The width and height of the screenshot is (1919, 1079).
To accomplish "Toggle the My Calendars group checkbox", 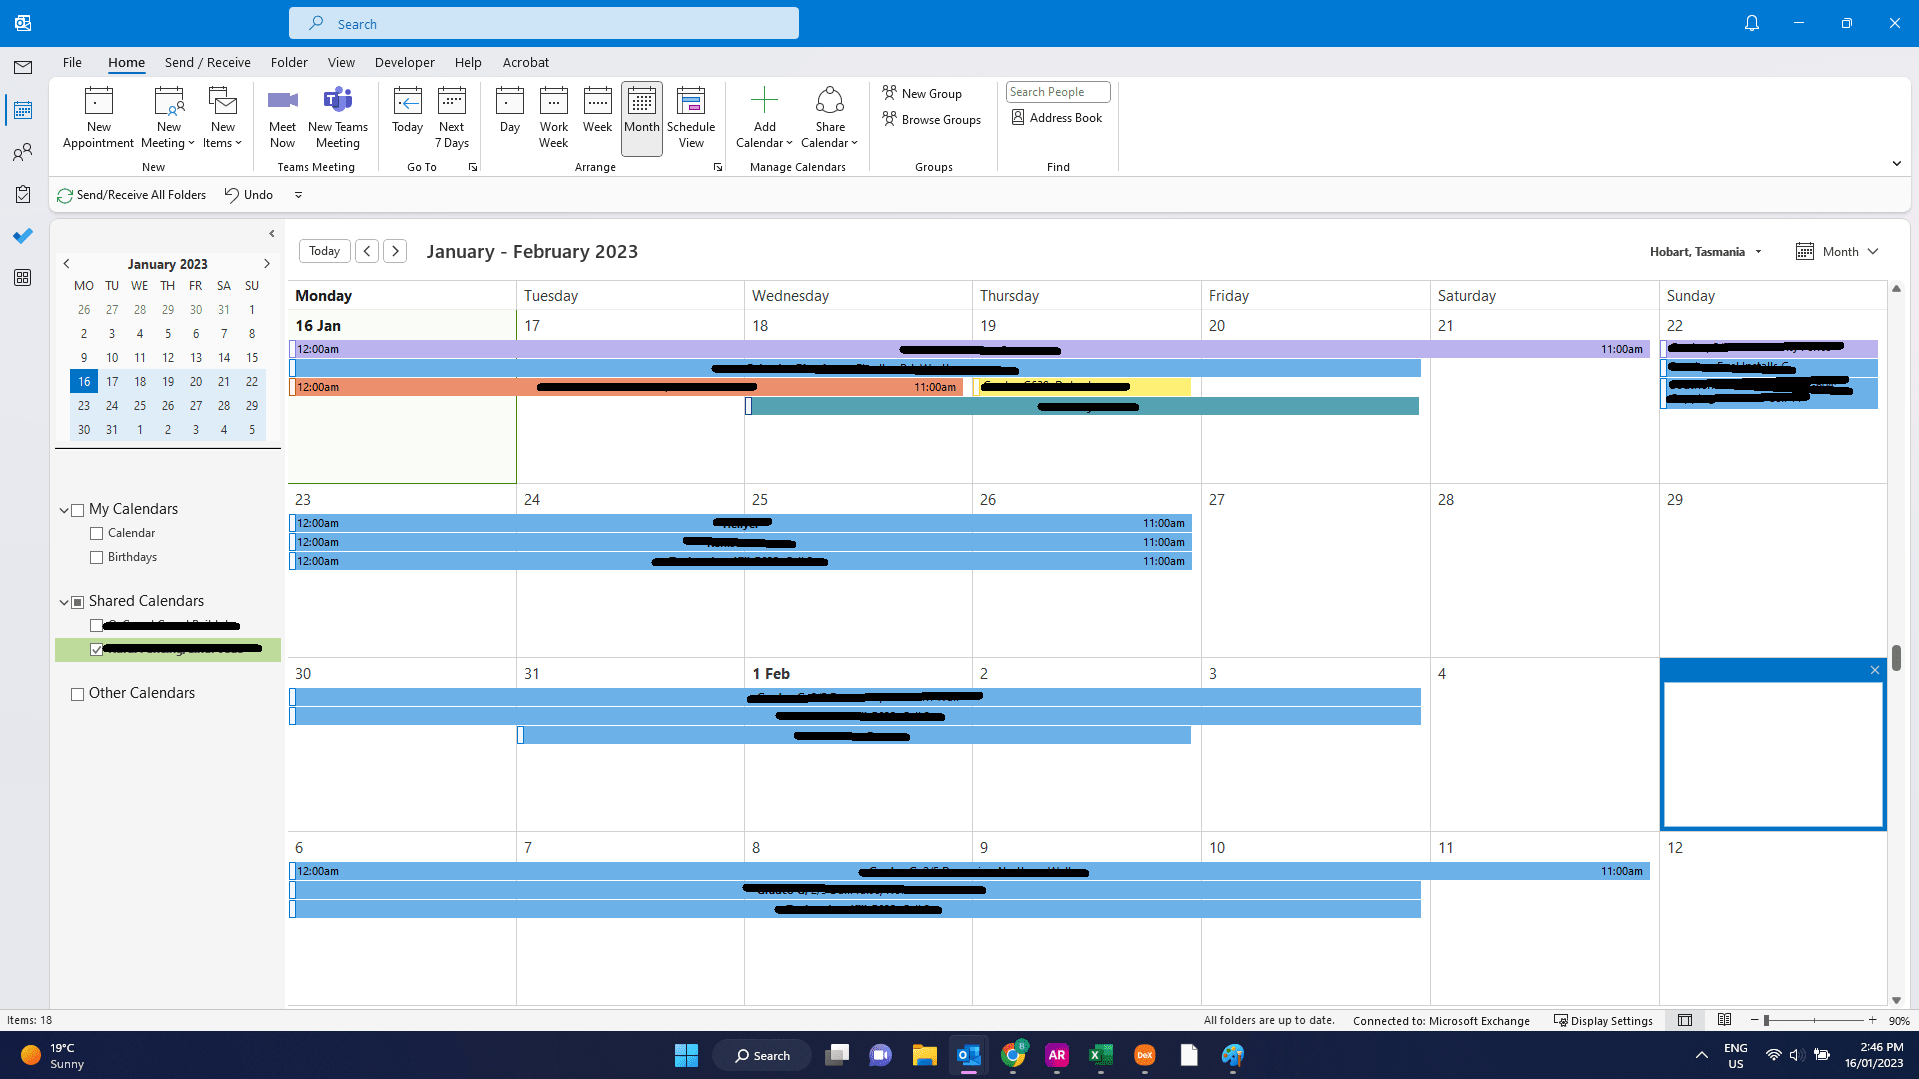I will (x=77, y=510).
